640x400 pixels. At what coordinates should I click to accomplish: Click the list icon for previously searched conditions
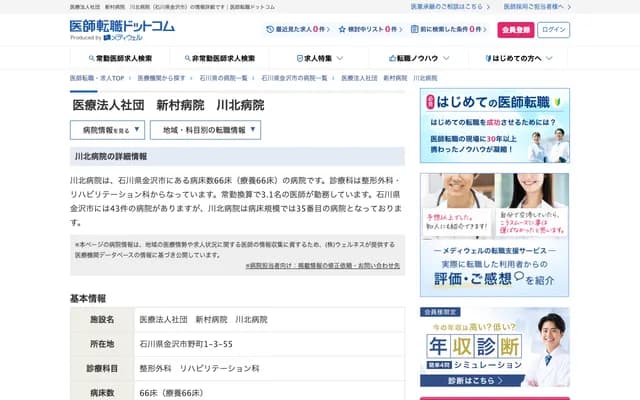coord(414,29)
